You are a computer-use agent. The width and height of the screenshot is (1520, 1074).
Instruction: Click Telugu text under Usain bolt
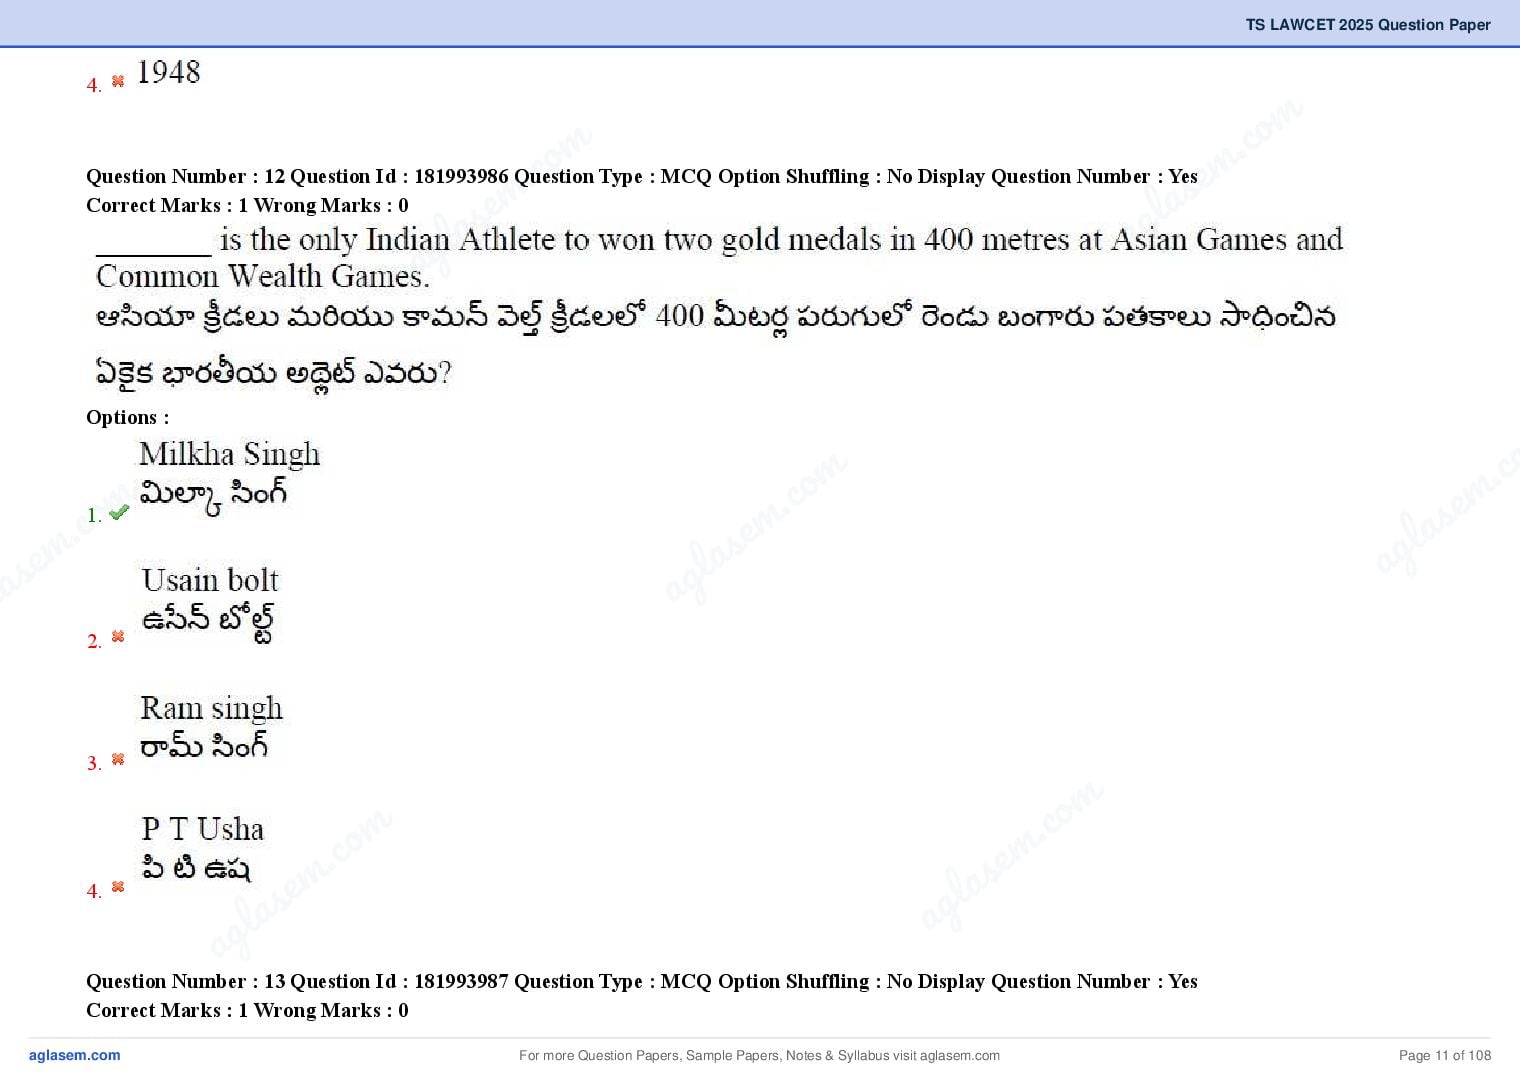(207, 623)
